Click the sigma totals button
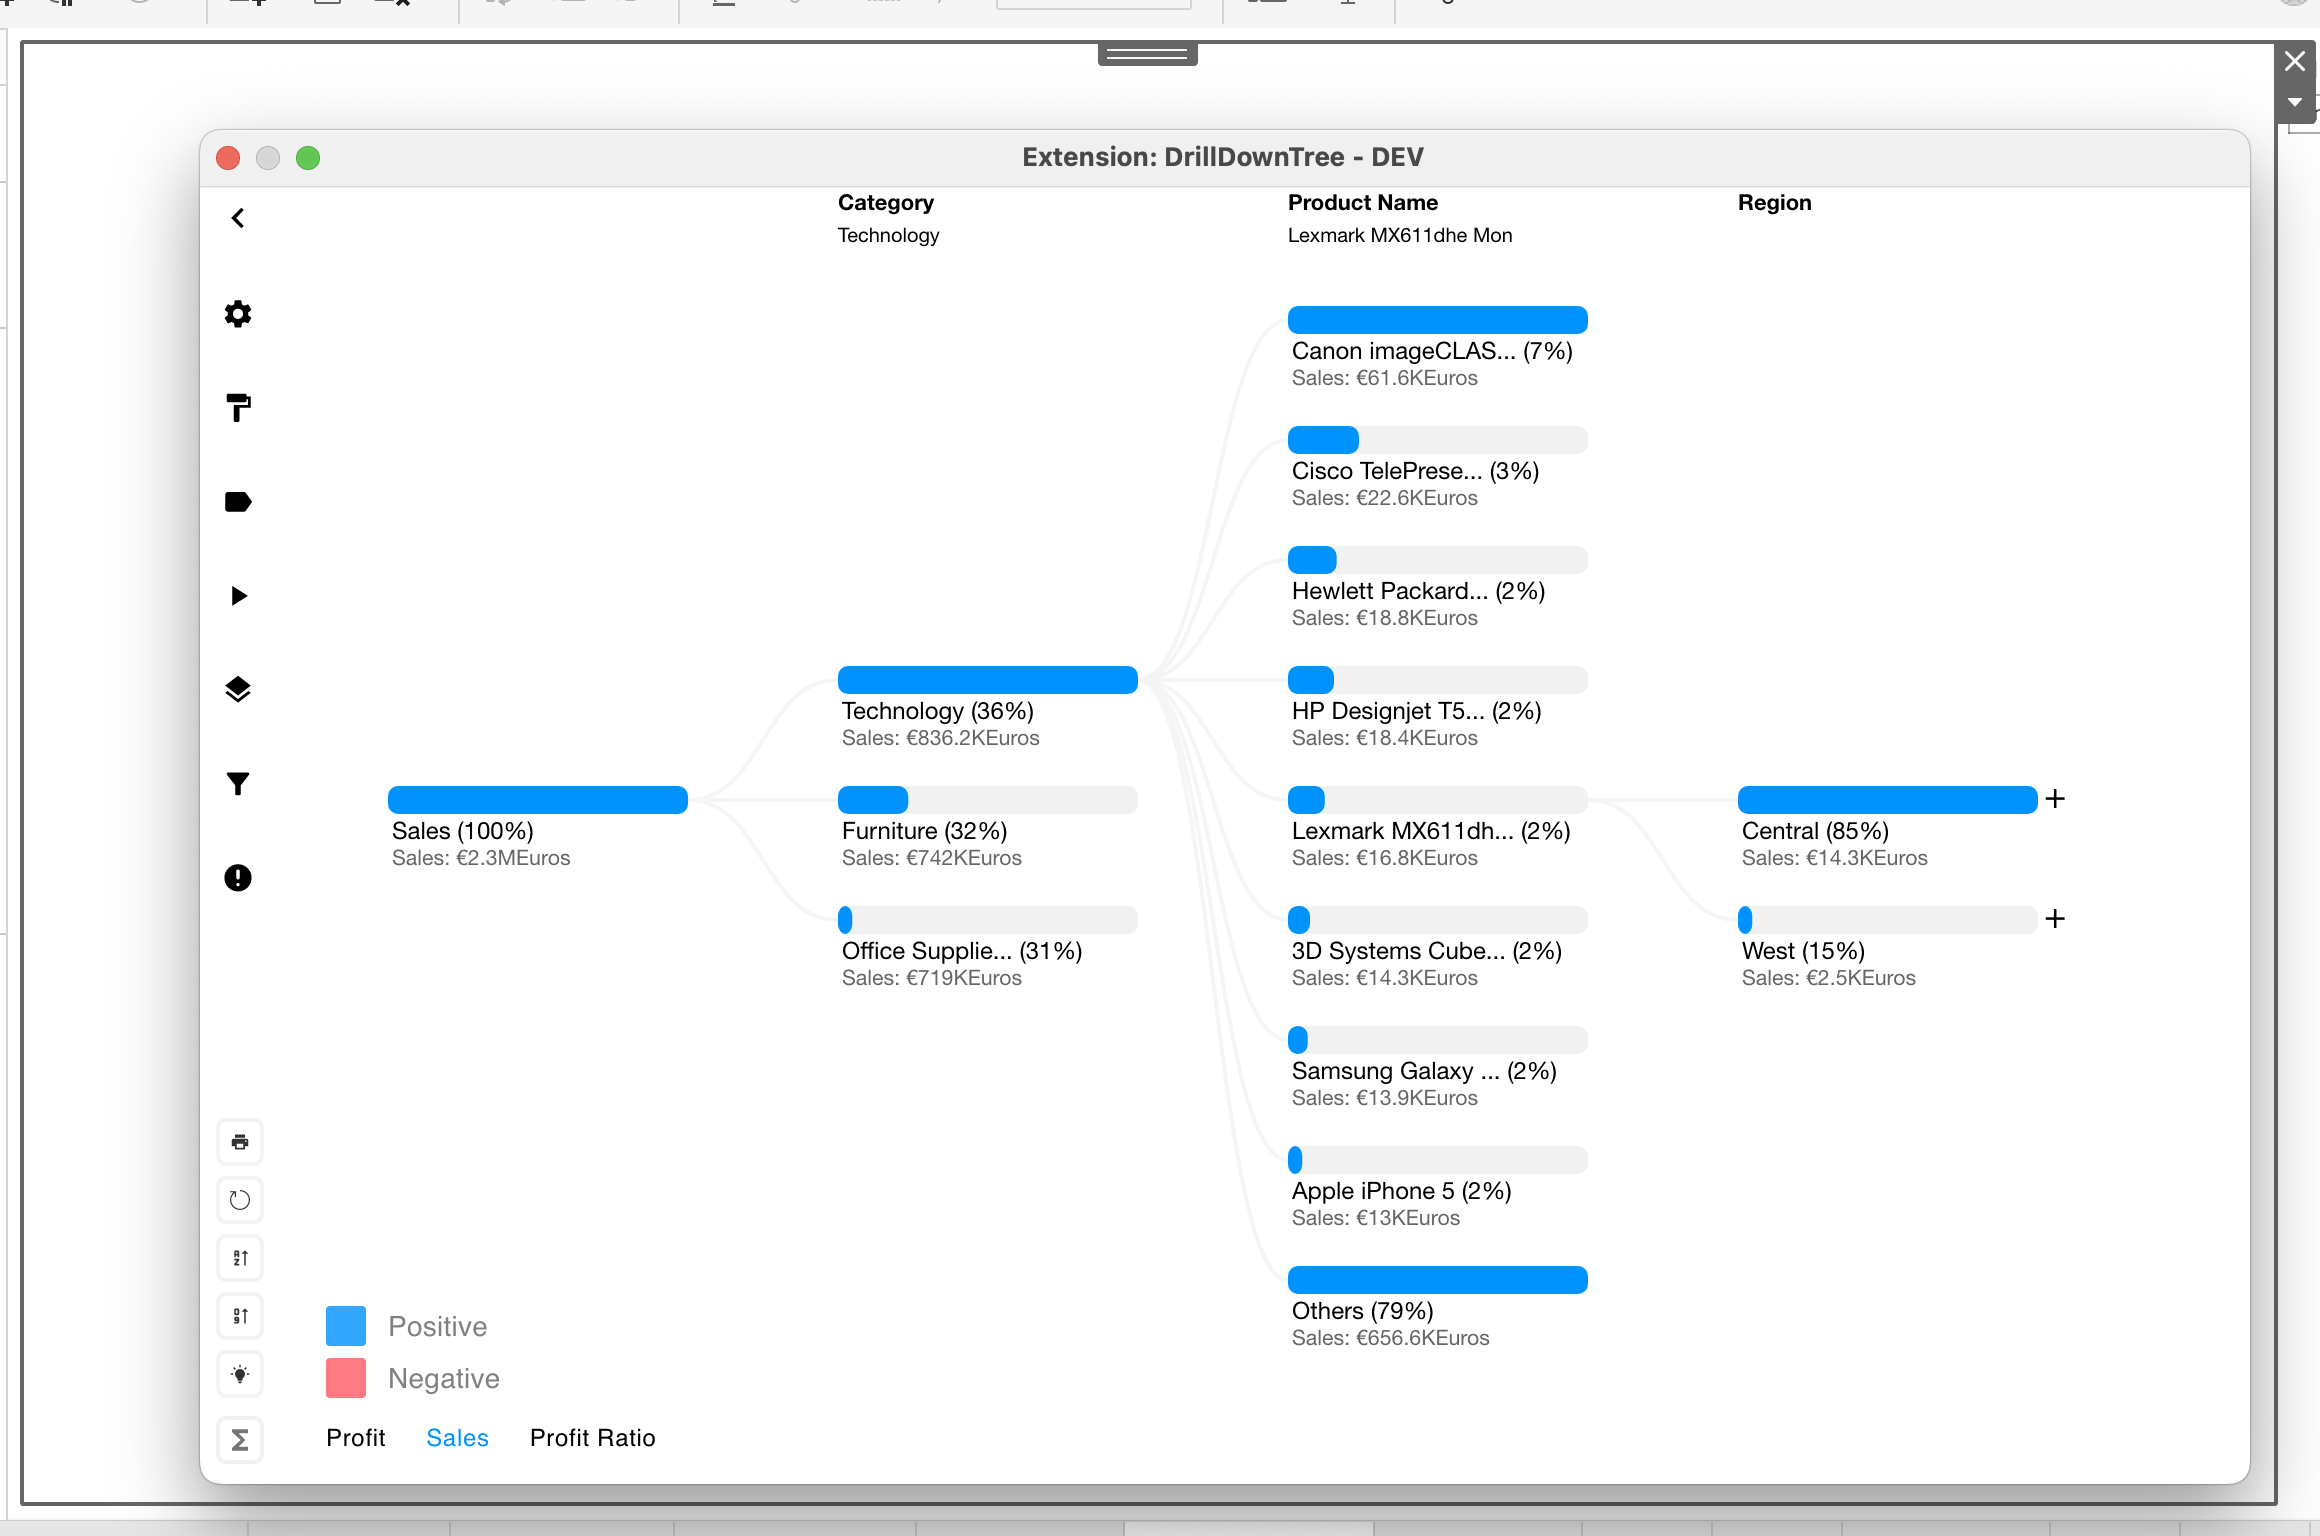 [x=240, y=1440]
